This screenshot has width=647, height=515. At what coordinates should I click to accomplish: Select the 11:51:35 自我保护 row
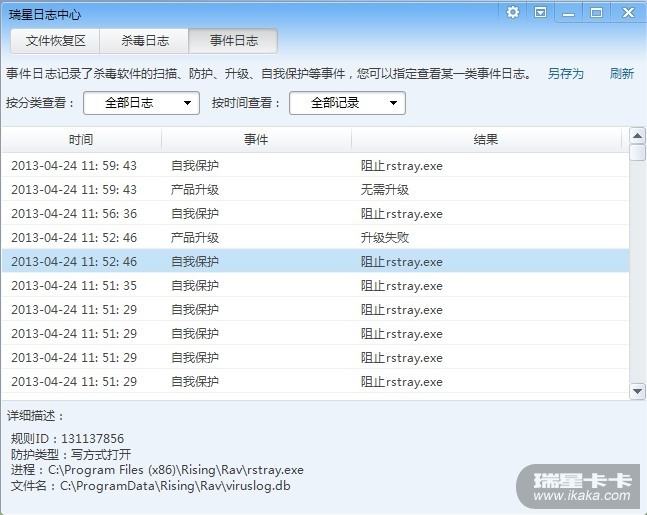(x=315, y=285)
